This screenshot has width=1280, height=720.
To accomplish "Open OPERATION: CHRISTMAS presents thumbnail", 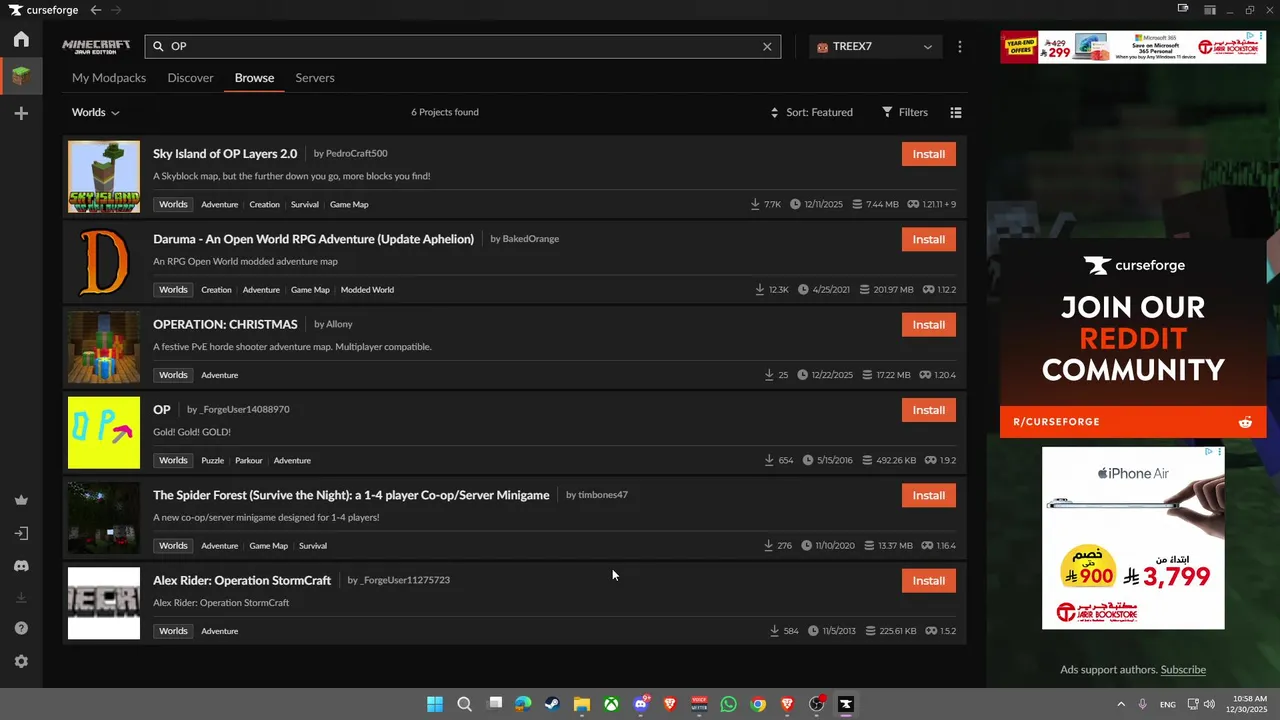I will pos(104,348).
